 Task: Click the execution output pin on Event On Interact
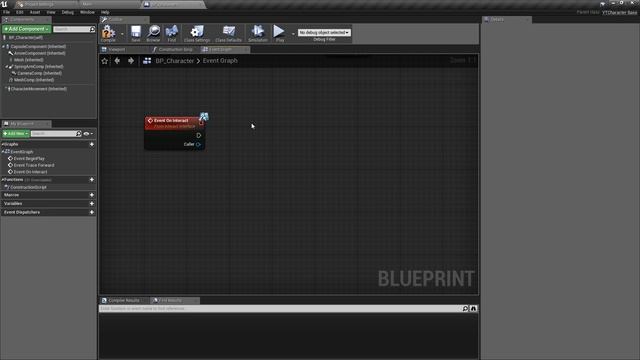(199, 135)
